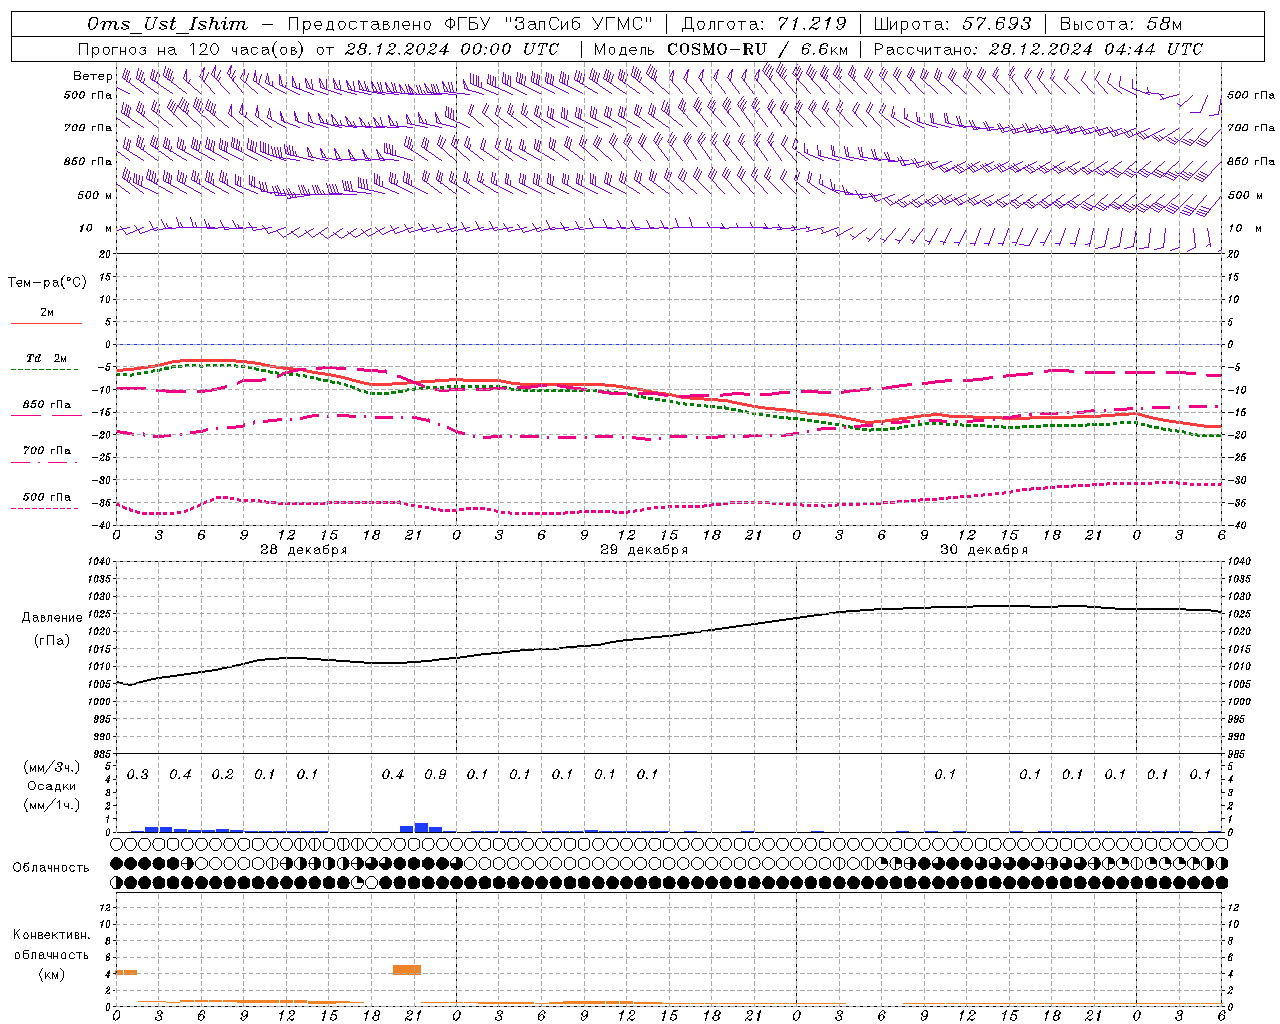Image resolution: width=1280 pixels, height=1024 pixels.
Task: Click the 0.3 precipitation value
Action: pyautogui.click(x=137, y=775)
